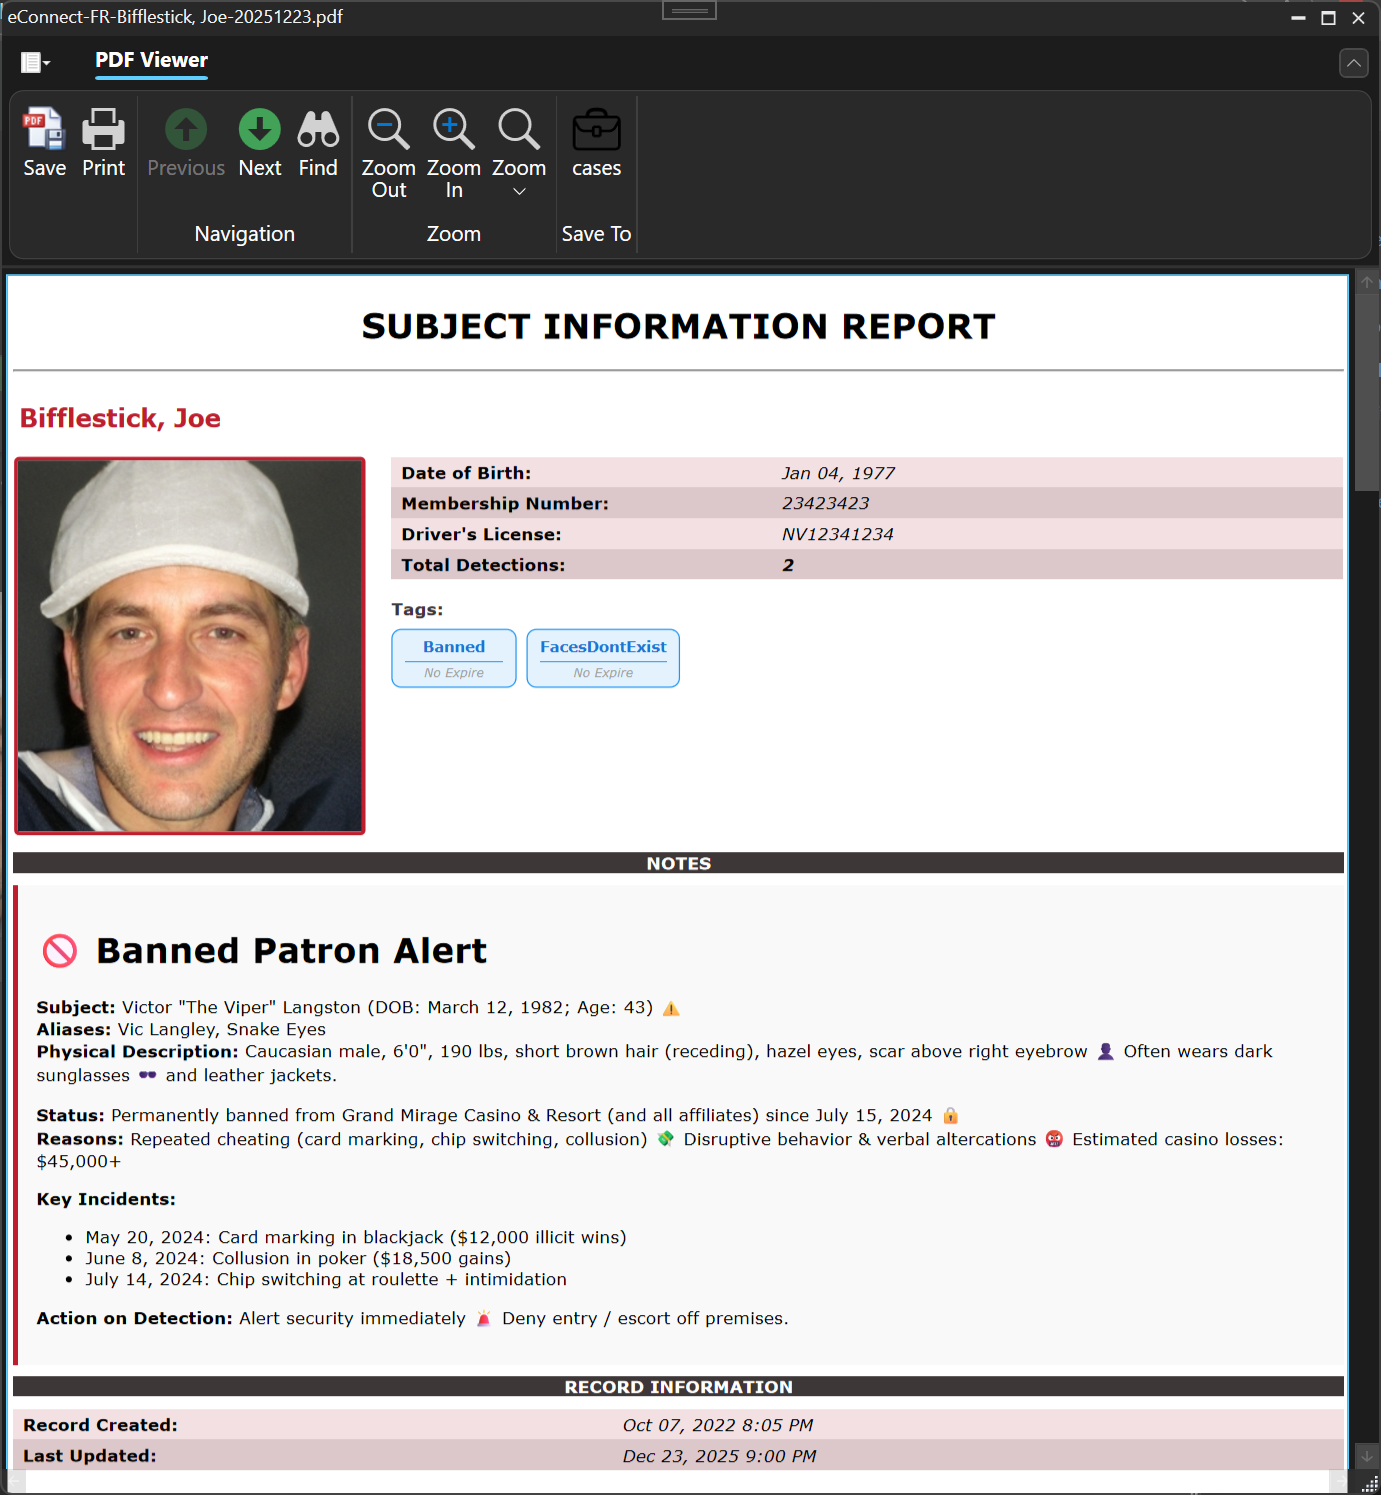Click the window drag handle at top center
The width and height of the screenshot is (1381, 1495).
(689, 9)
